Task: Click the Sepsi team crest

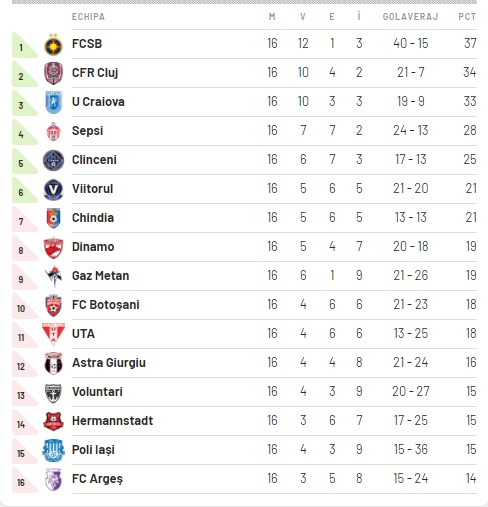Action: 53,131
